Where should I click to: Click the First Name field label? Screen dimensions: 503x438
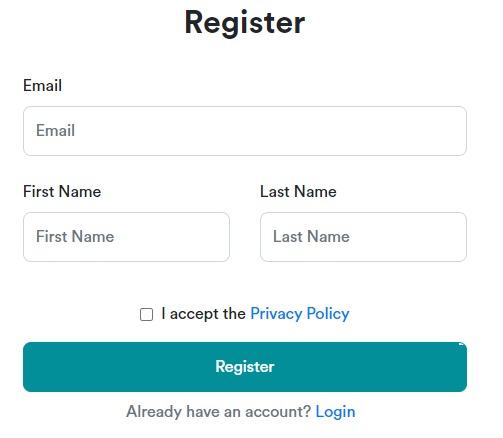tap(62, 191)
